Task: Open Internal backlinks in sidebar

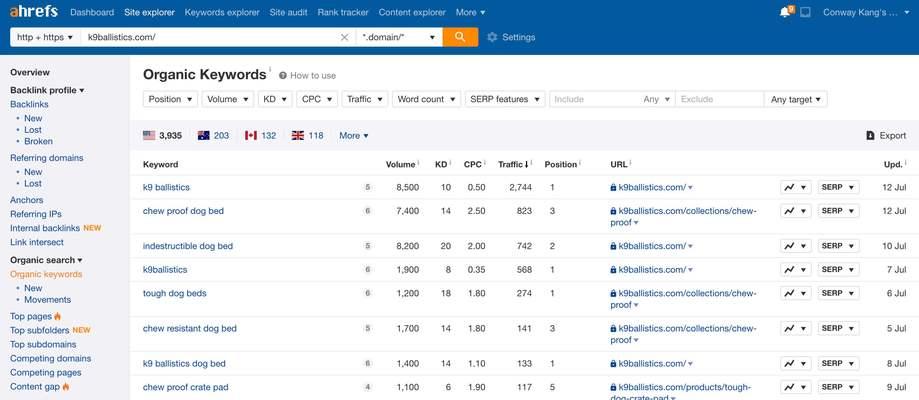Action: coord(45,228)
